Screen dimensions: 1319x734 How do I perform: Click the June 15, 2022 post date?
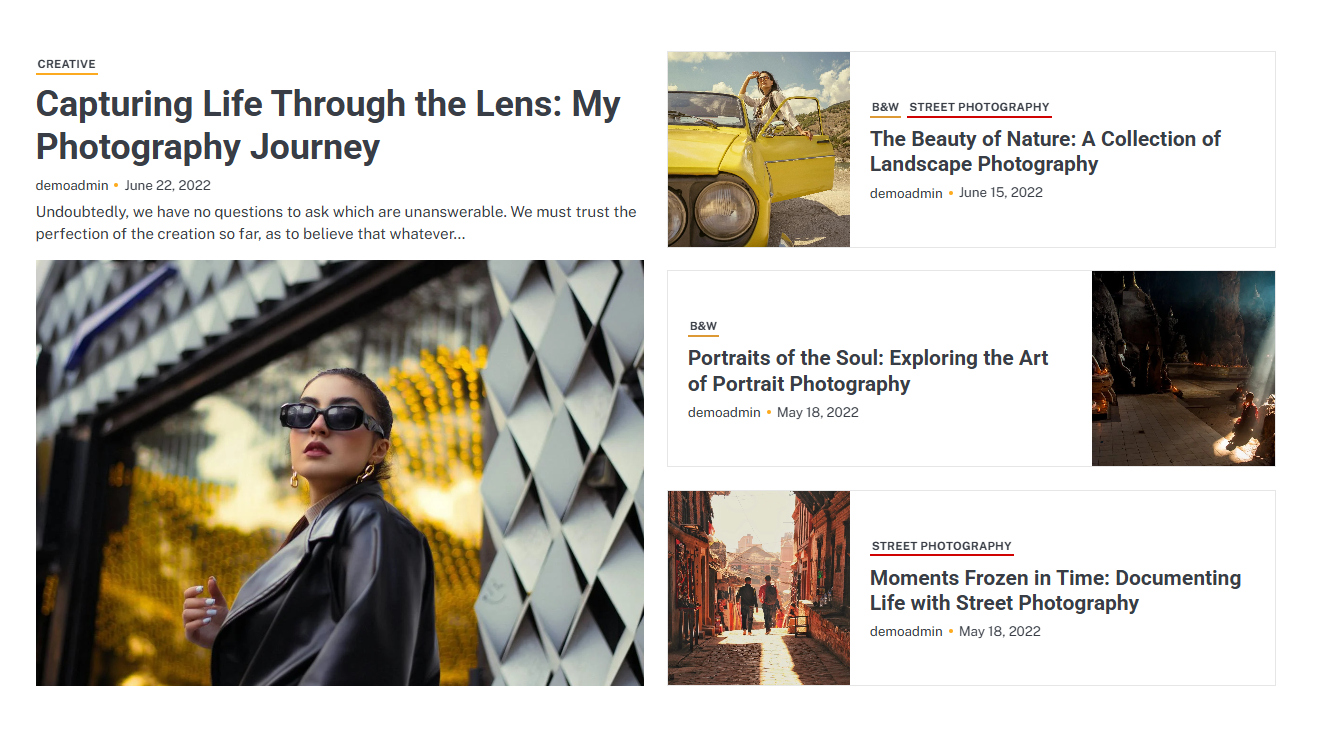coord(1000,192)
